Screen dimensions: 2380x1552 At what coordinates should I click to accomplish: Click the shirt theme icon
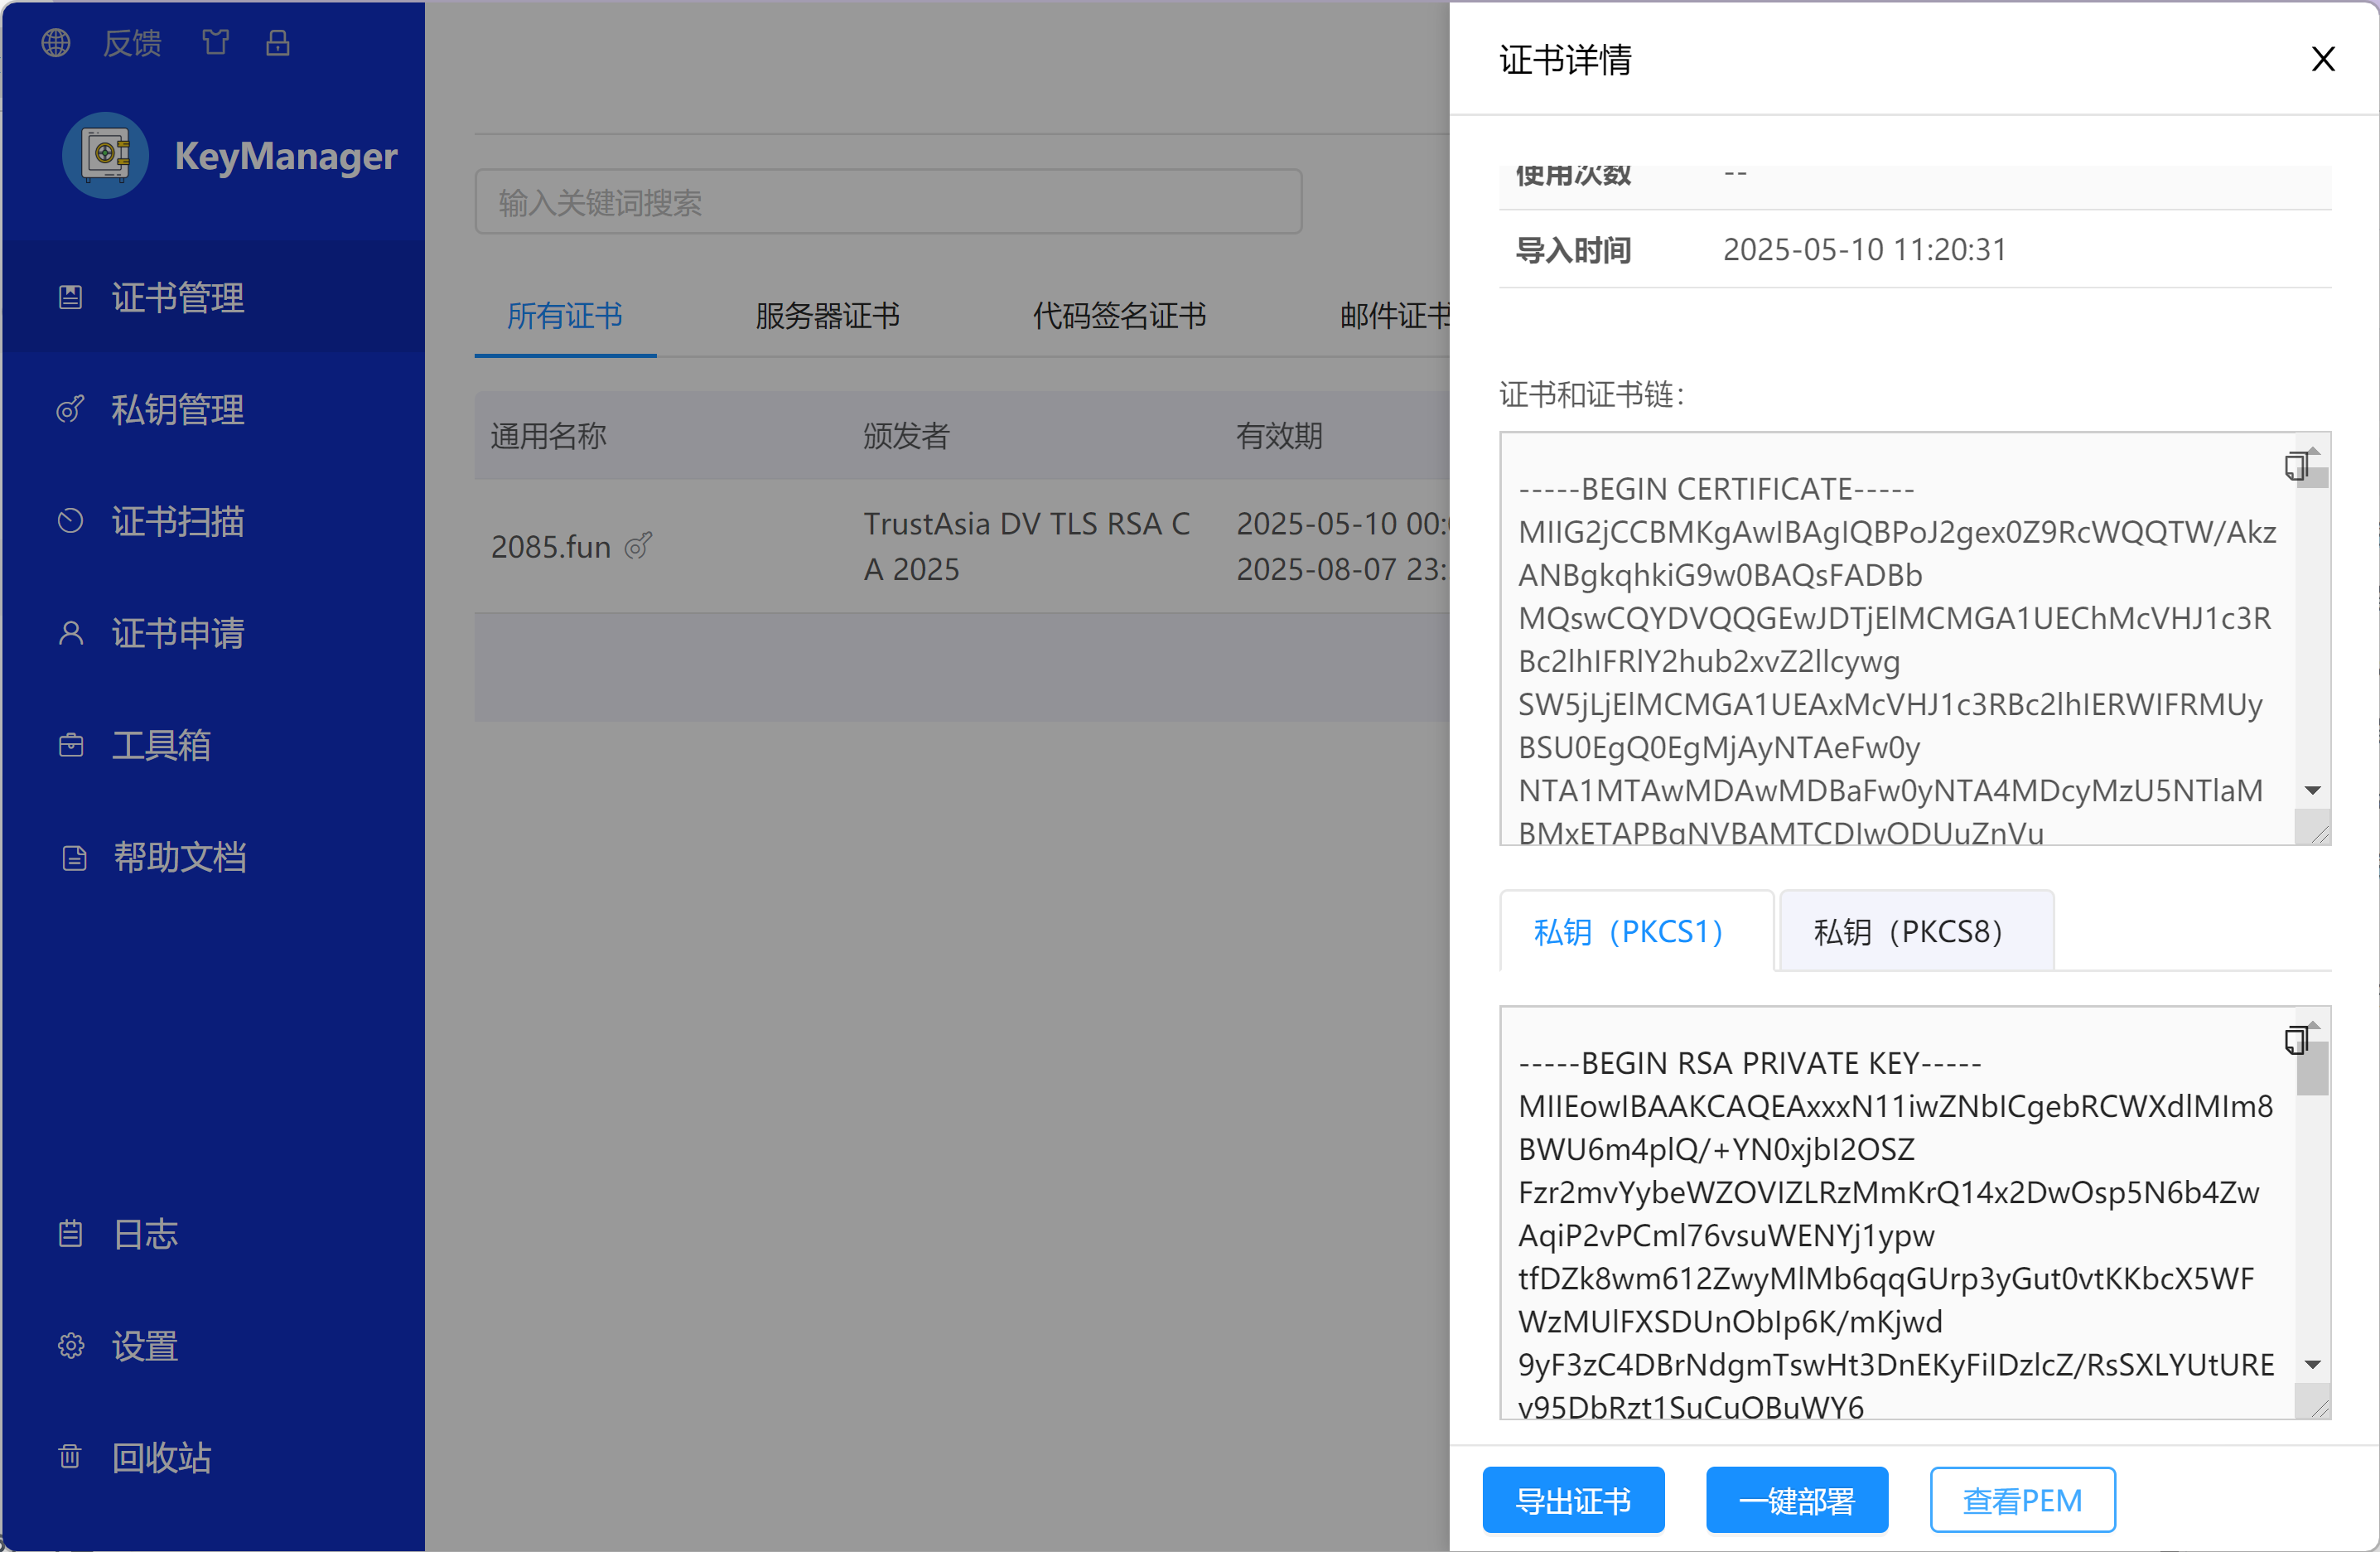click(216, 43)
